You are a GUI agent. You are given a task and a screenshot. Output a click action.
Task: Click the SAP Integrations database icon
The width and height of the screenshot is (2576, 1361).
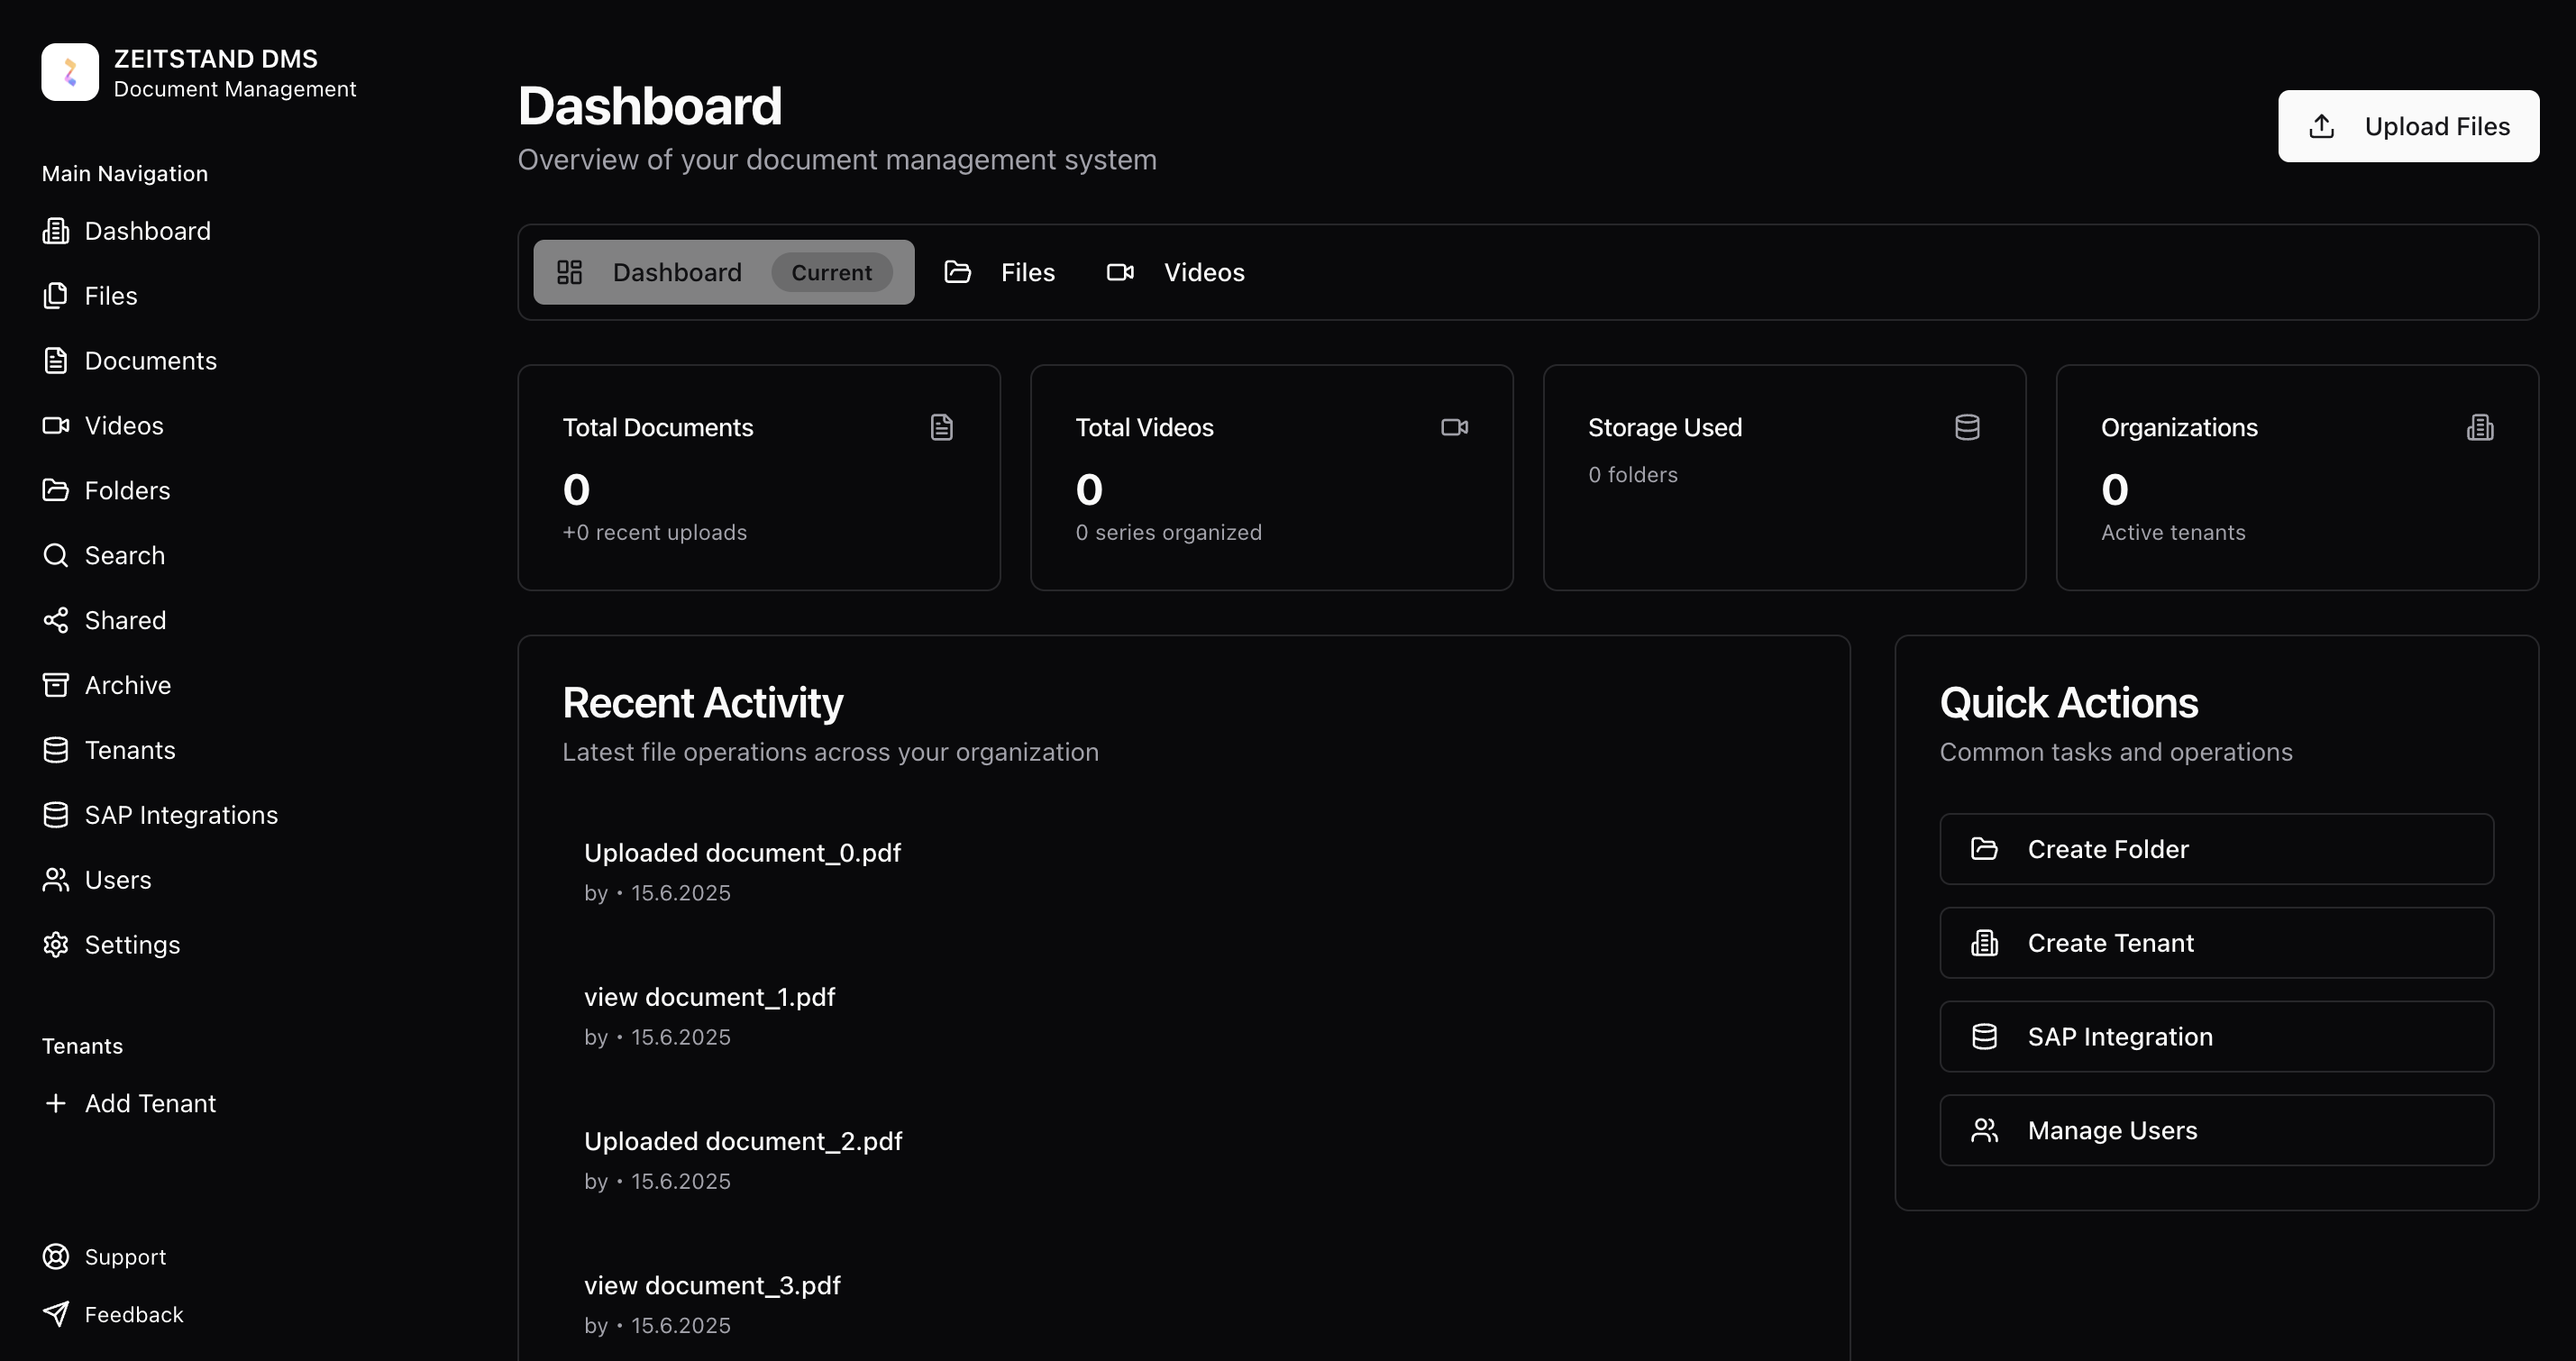(x=56, y=815)
